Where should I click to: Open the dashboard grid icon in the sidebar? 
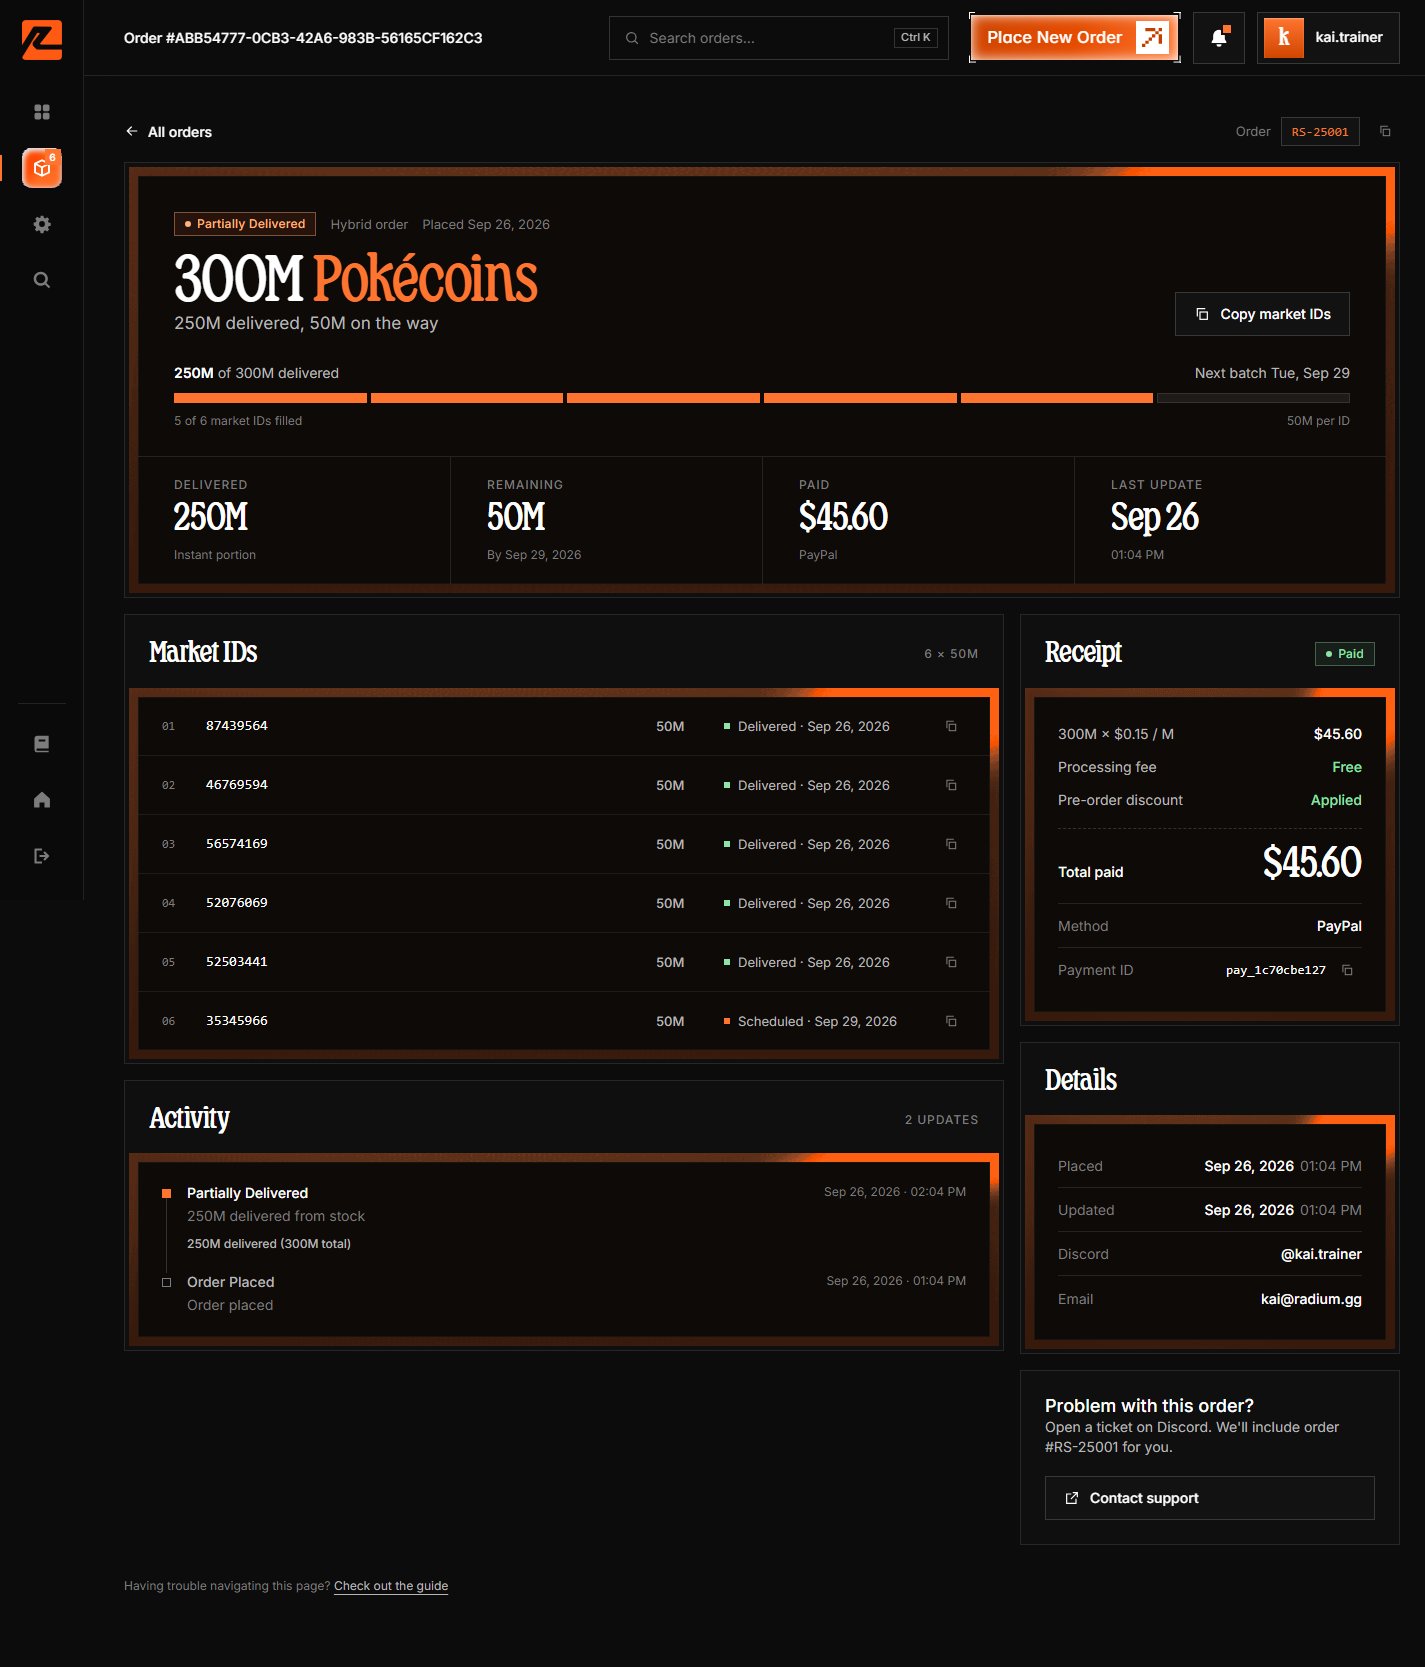click(42, 112)
